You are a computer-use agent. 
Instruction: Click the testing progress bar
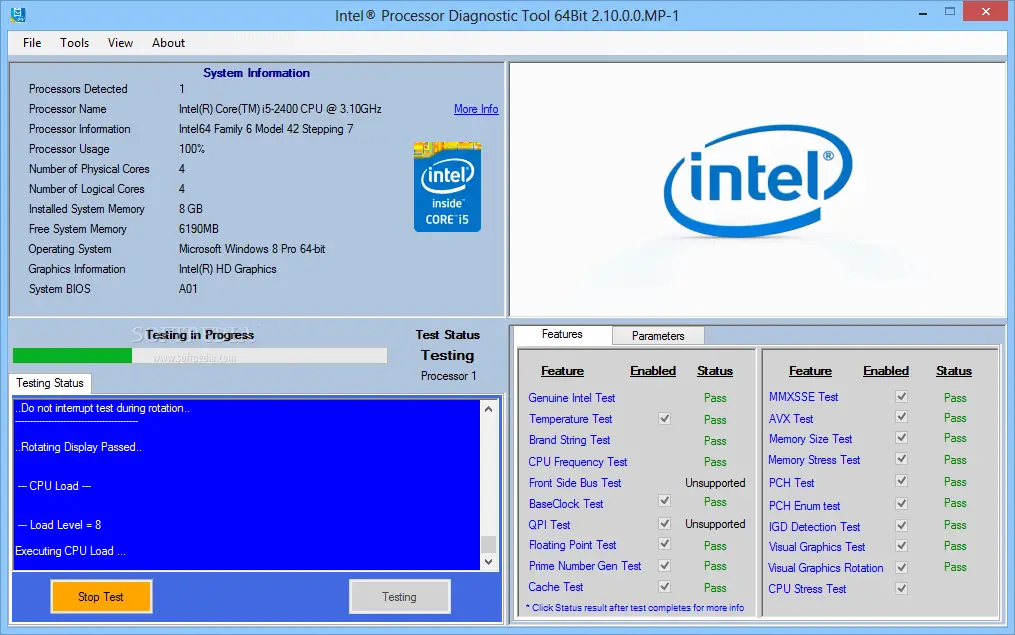coord(200,355)
